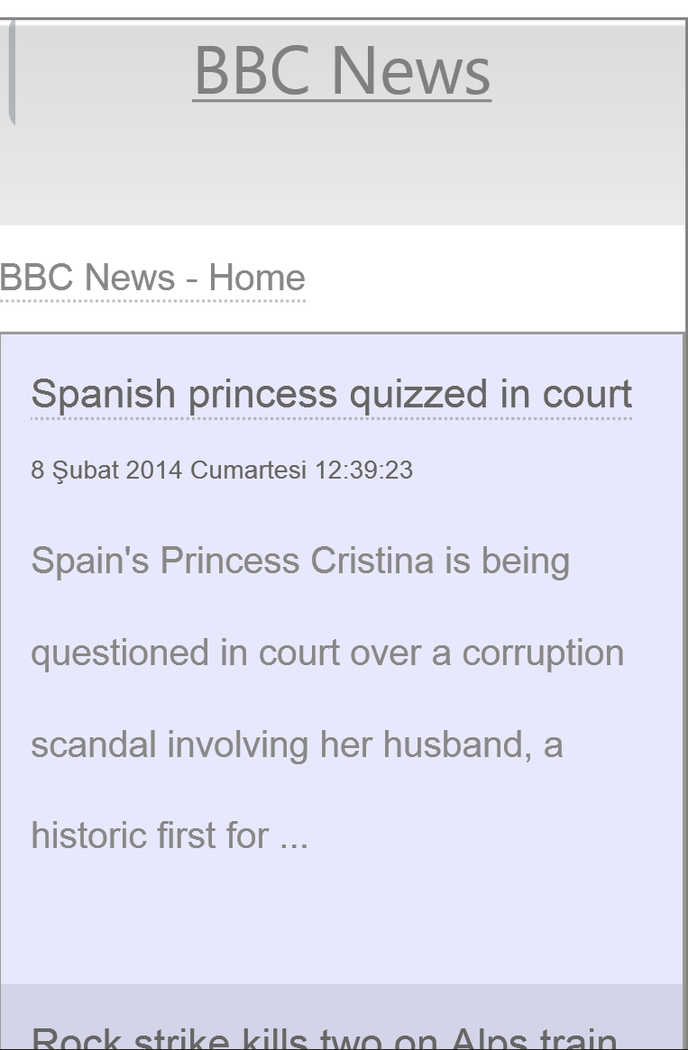
Task: Click summary line historic first for
Action: tap(150, 836)
